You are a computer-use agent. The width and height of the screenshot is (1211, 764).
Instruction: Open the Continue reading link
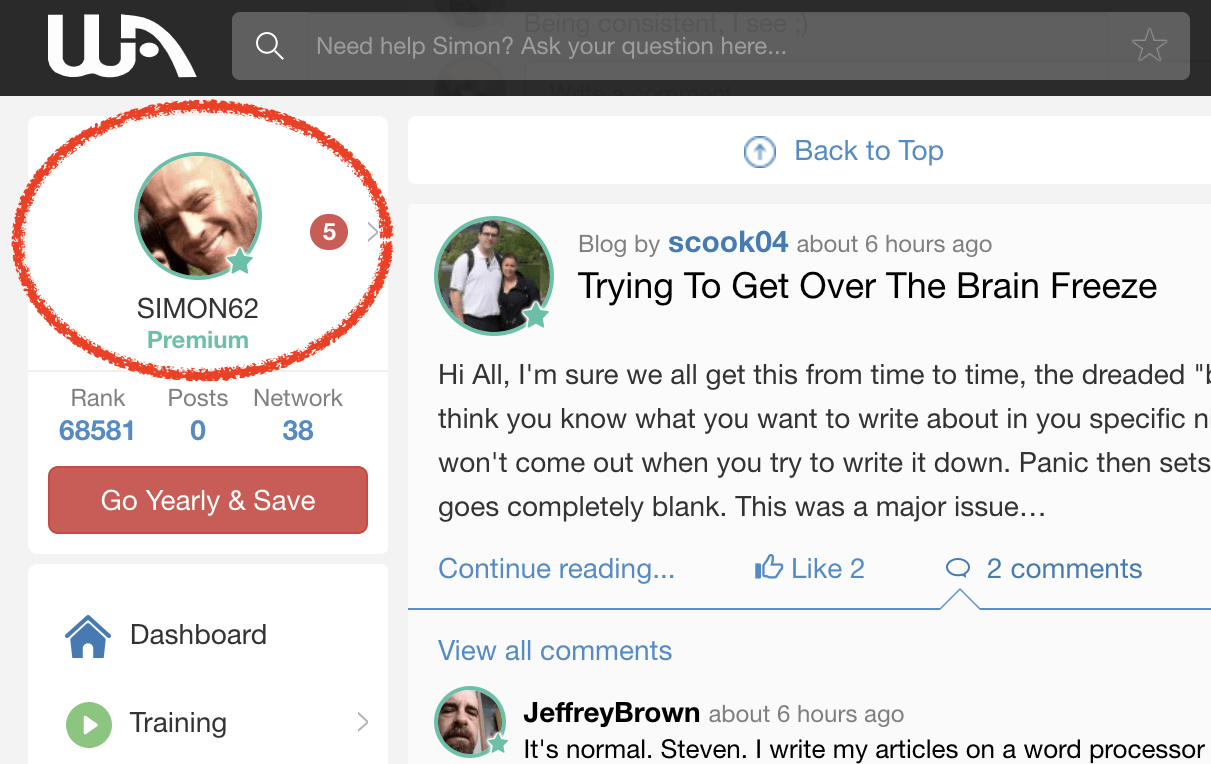click(557, 569)
